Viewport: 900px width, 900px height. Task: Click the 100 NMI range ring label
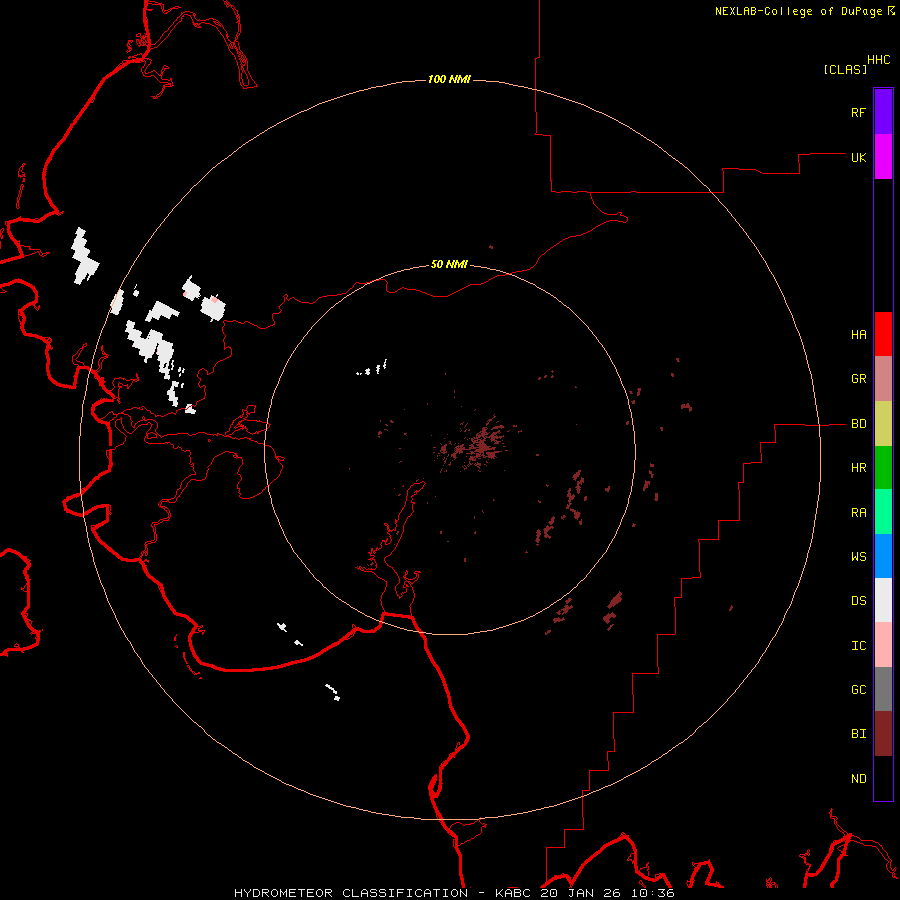click(x=449, y=79)
